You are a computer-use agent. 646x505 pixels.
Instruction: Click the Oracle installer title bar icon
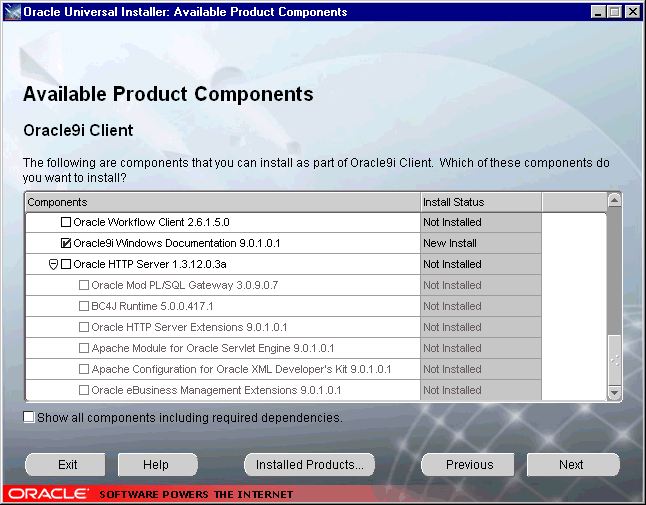pos(12,12)
